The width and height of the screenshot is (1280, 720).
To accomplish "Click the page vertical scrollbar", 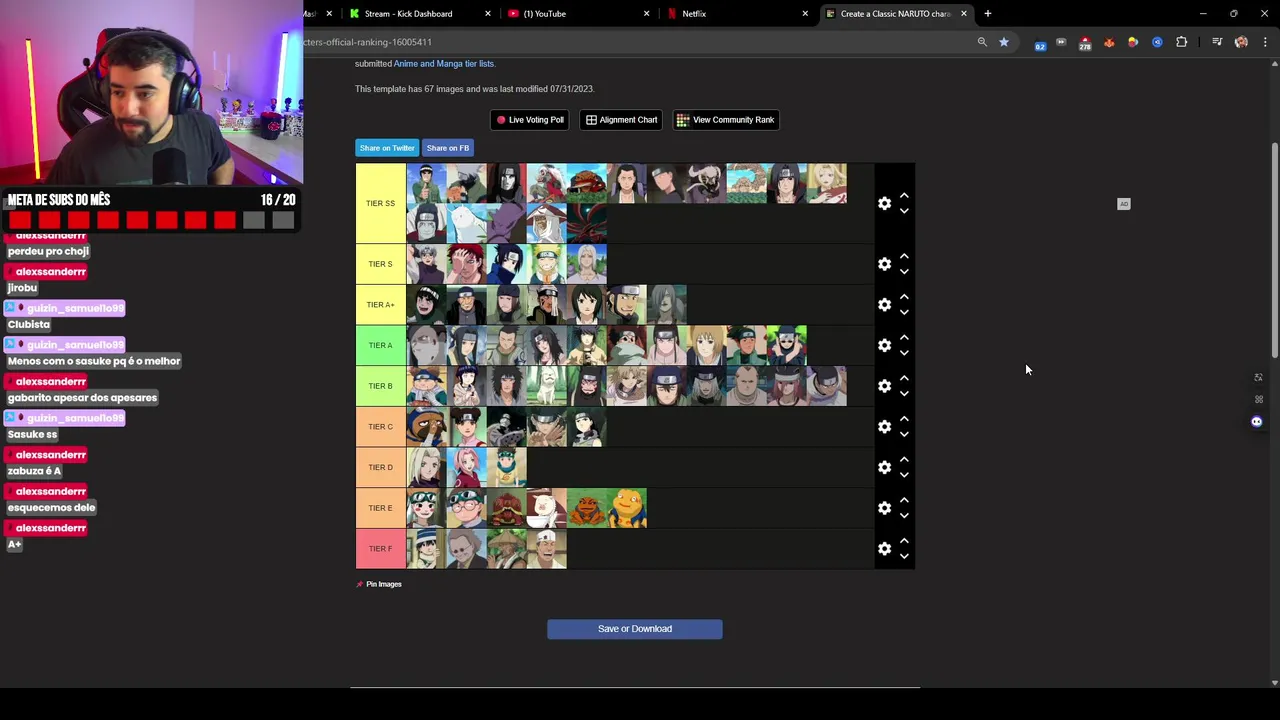I will click(1274, 250).
